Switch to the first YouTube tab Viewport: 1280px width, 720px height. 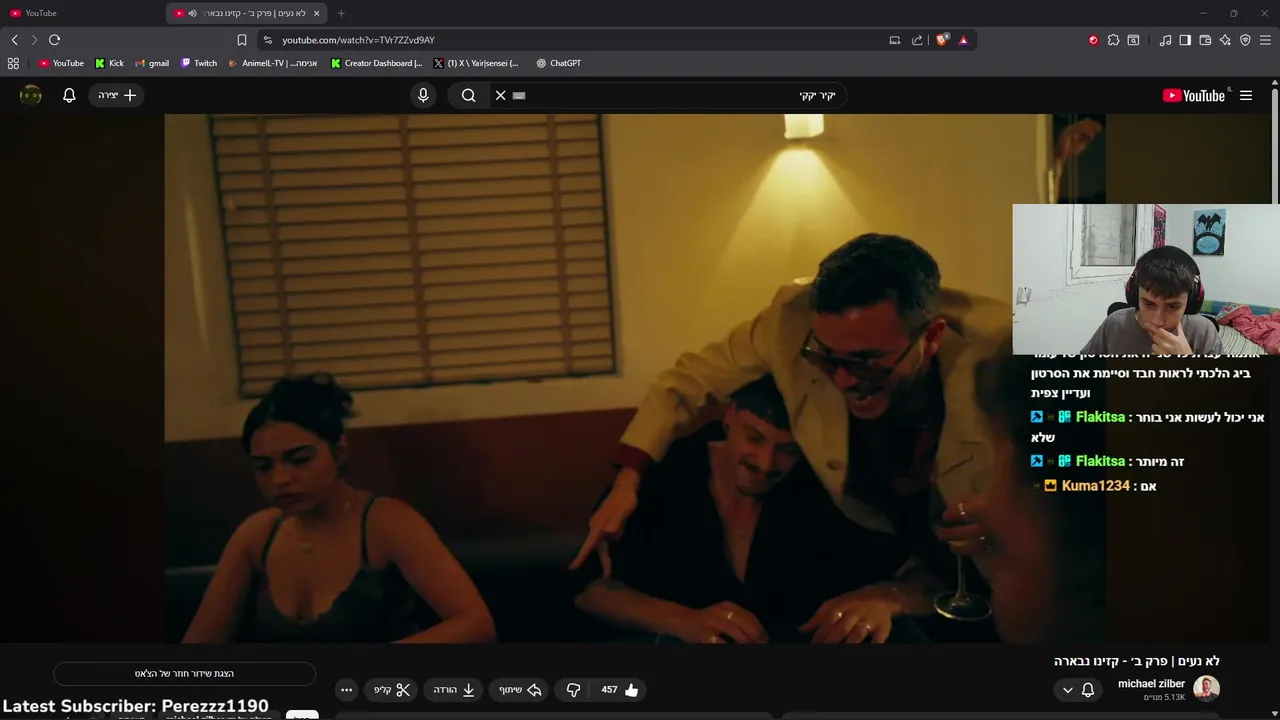(80, 13)
